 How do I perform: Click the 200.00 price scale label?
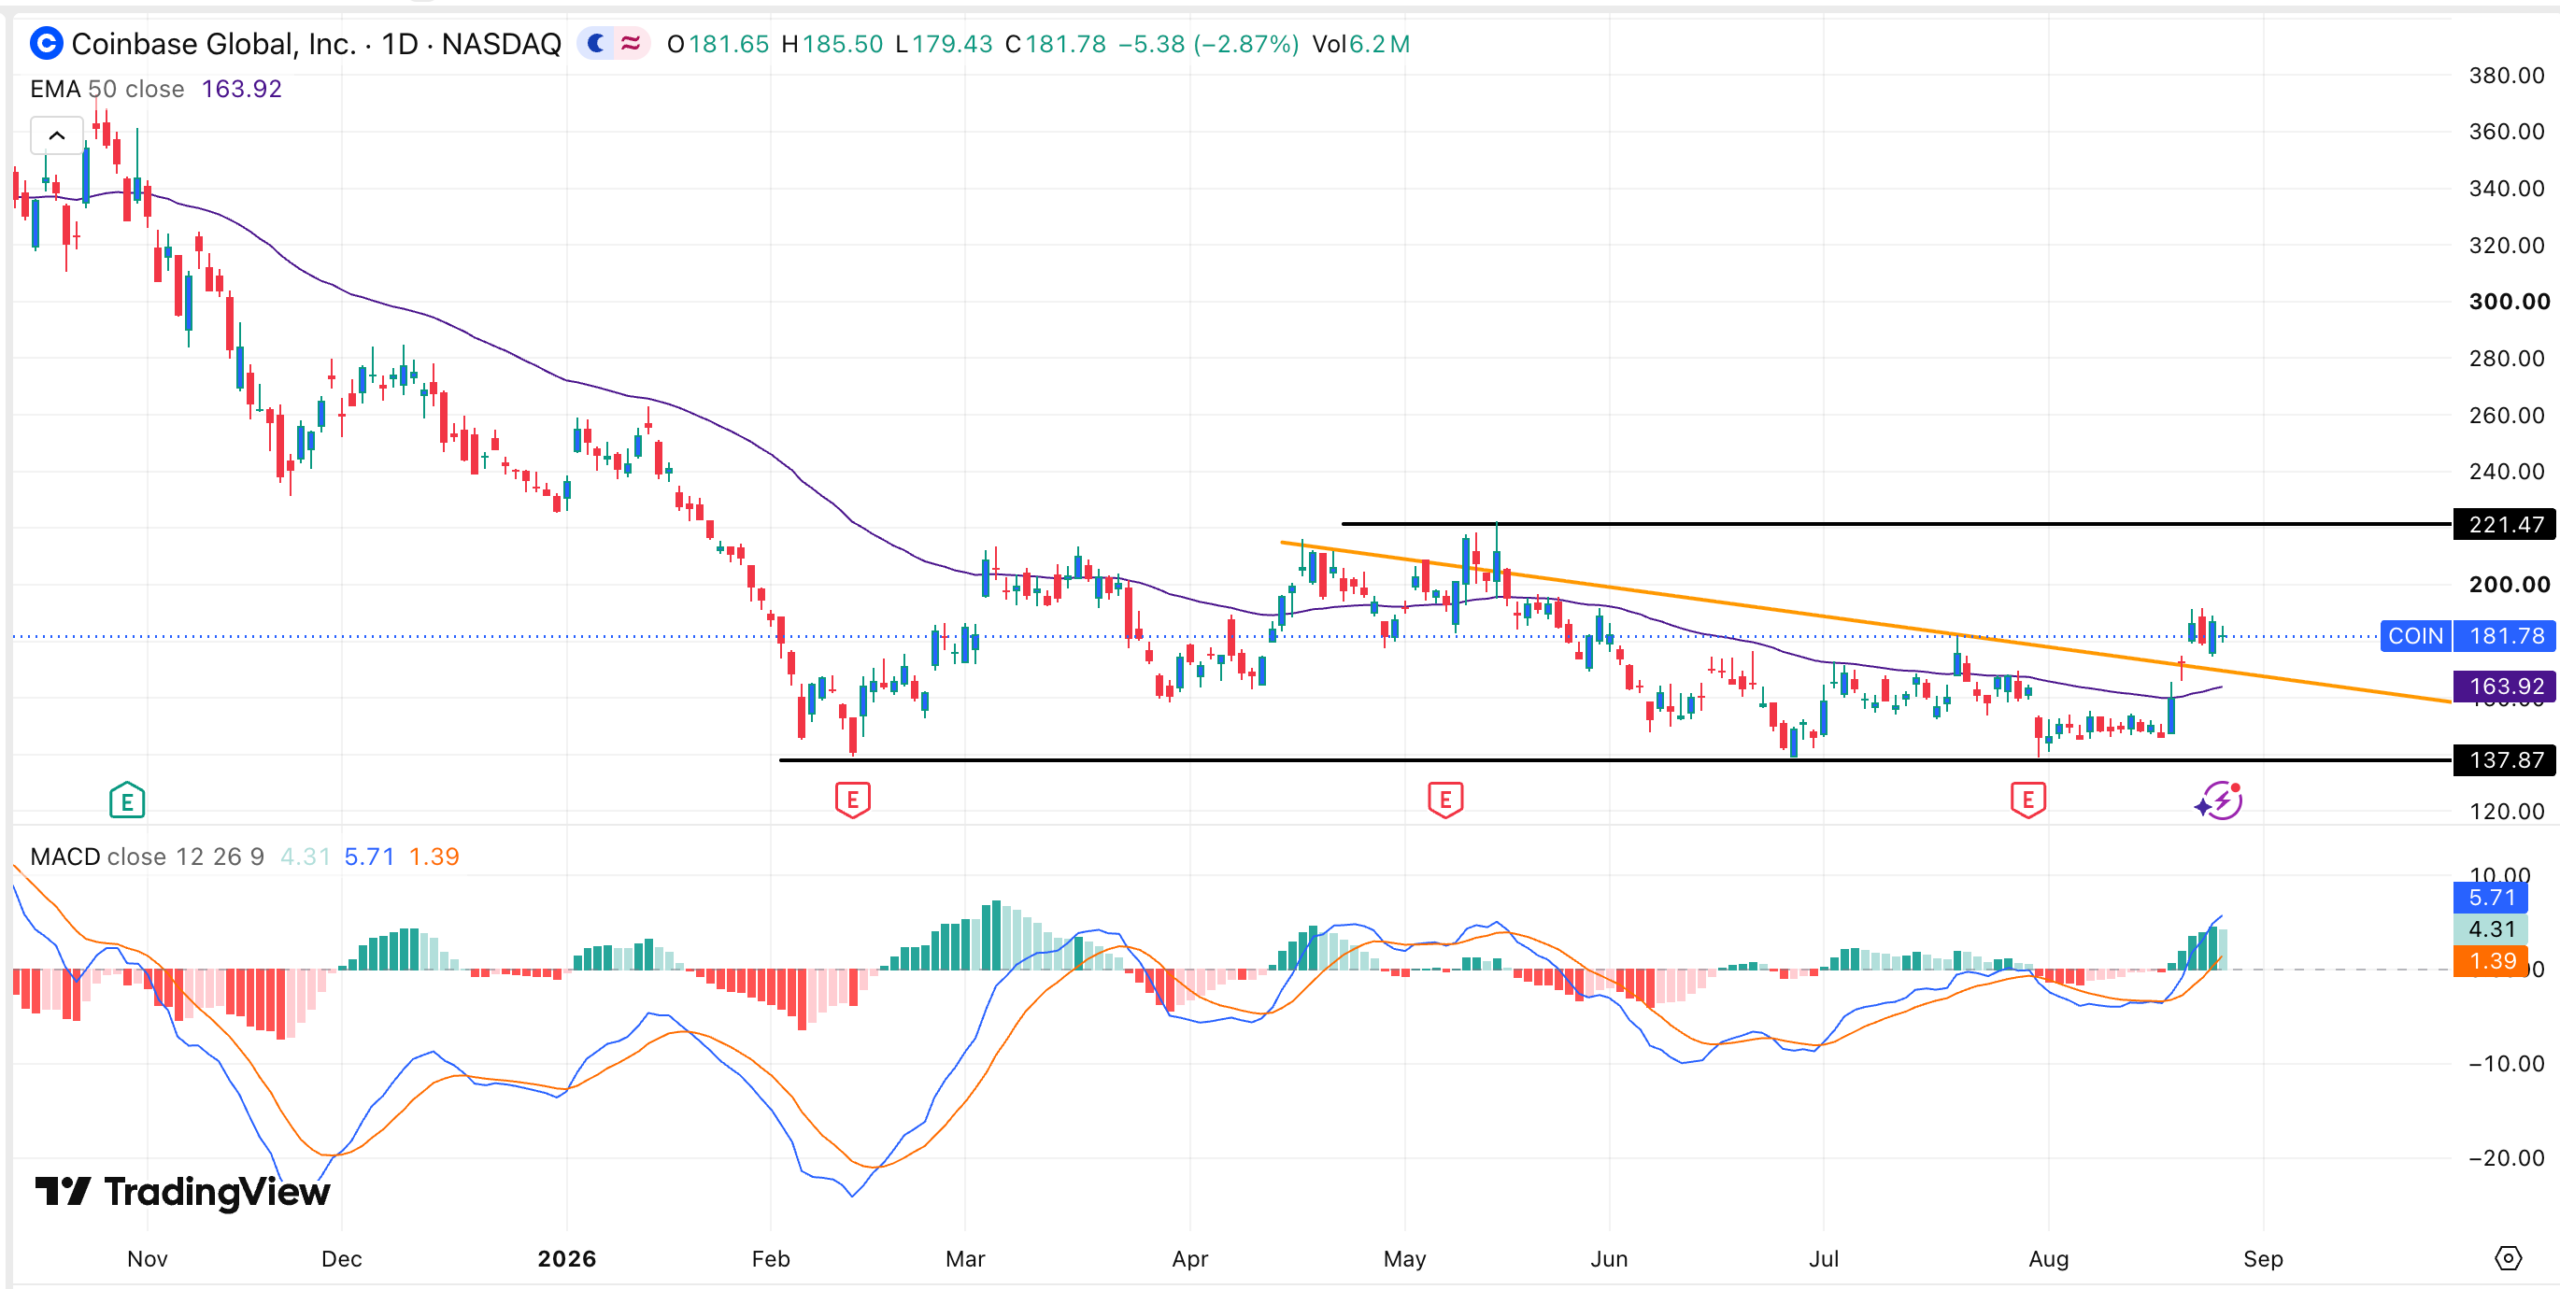point(2508,584)
